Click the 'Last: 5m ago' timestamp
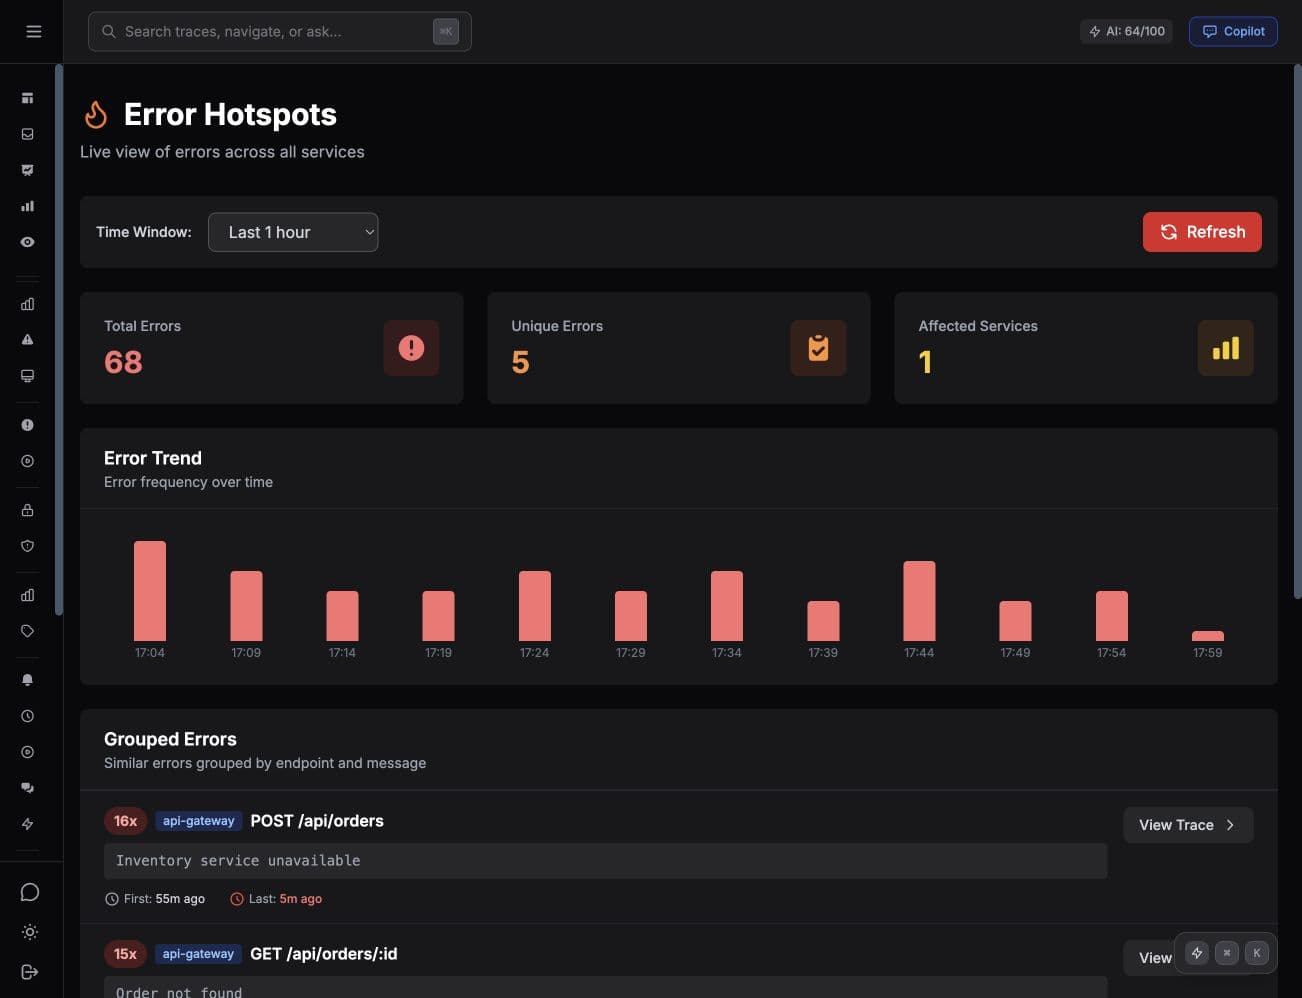The height and width of the screenshot is (998, 1302). [276, 899]
